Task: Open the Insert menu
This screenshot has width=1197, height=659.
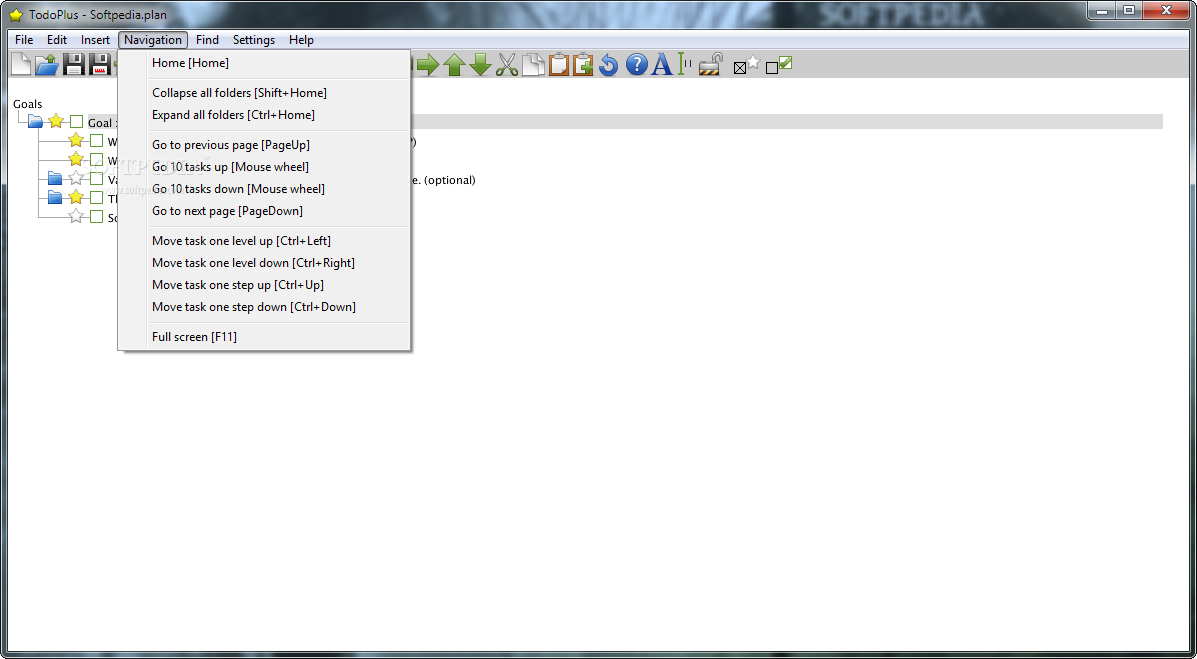Action: (95, 40)
